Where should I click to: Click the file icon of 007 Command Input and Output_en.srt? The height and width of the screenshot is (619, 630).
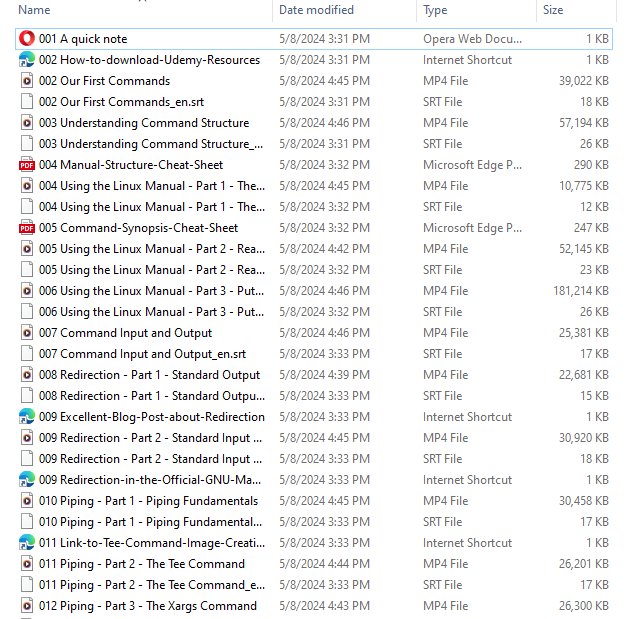[x=27, y=354]
